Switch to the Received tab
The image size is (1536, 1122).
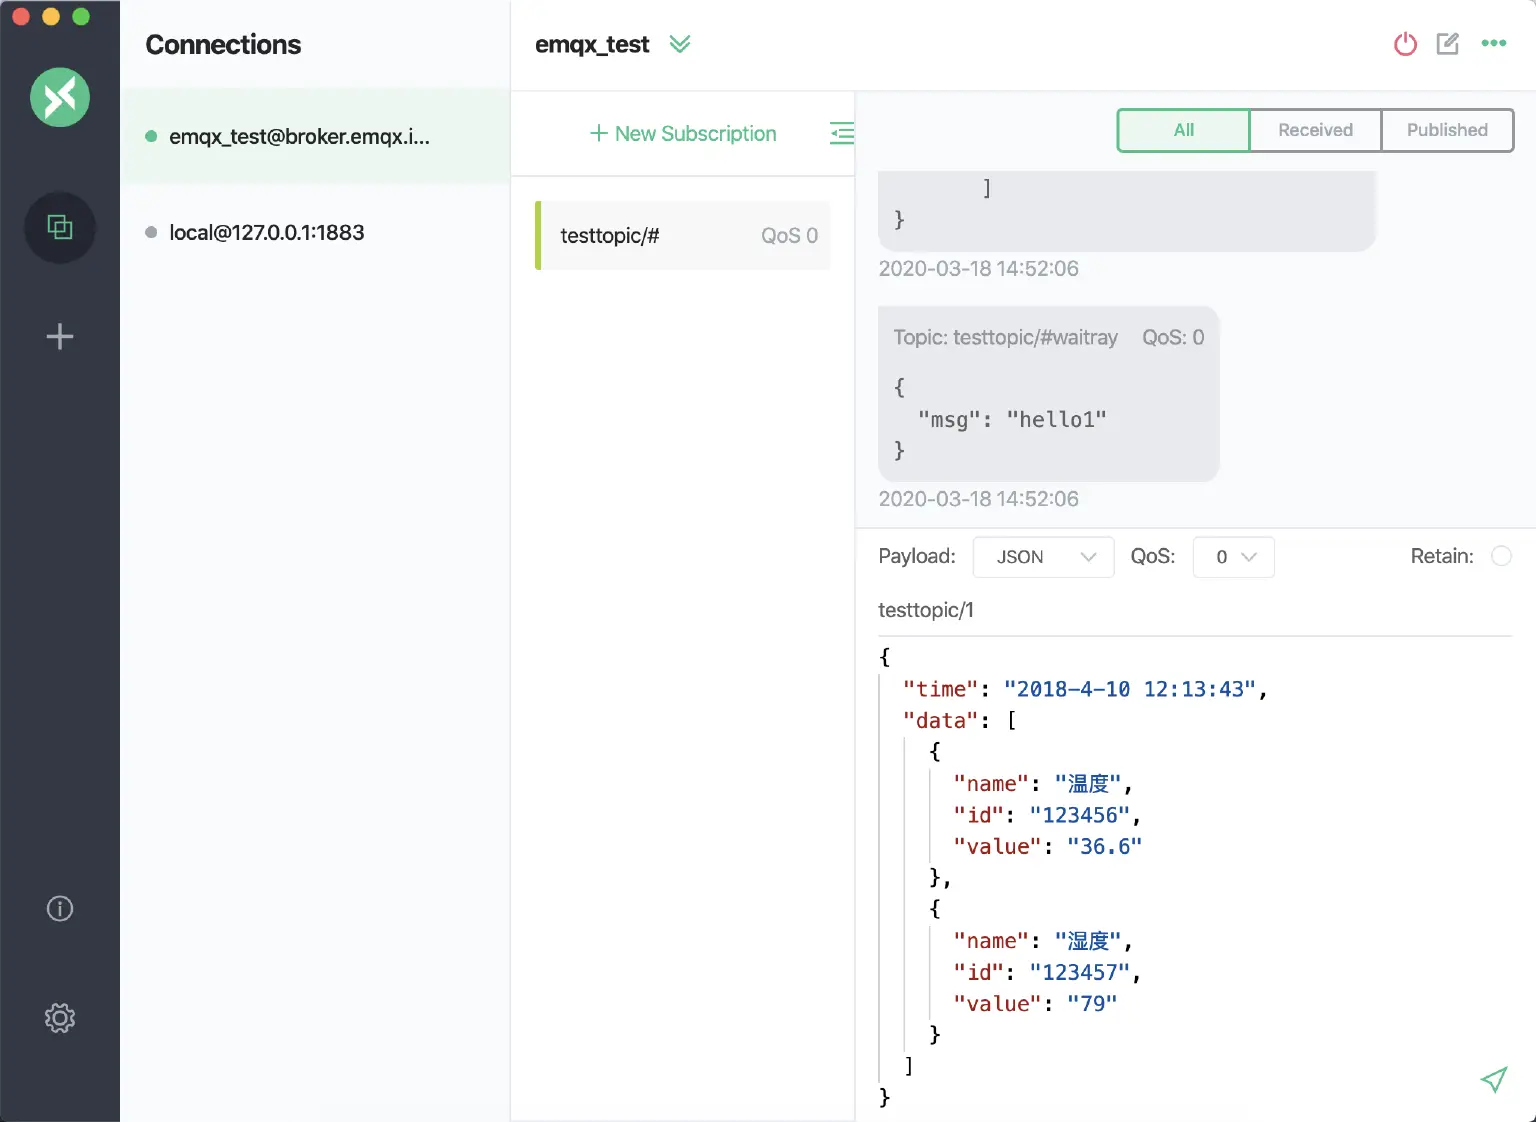[1314, 130]
